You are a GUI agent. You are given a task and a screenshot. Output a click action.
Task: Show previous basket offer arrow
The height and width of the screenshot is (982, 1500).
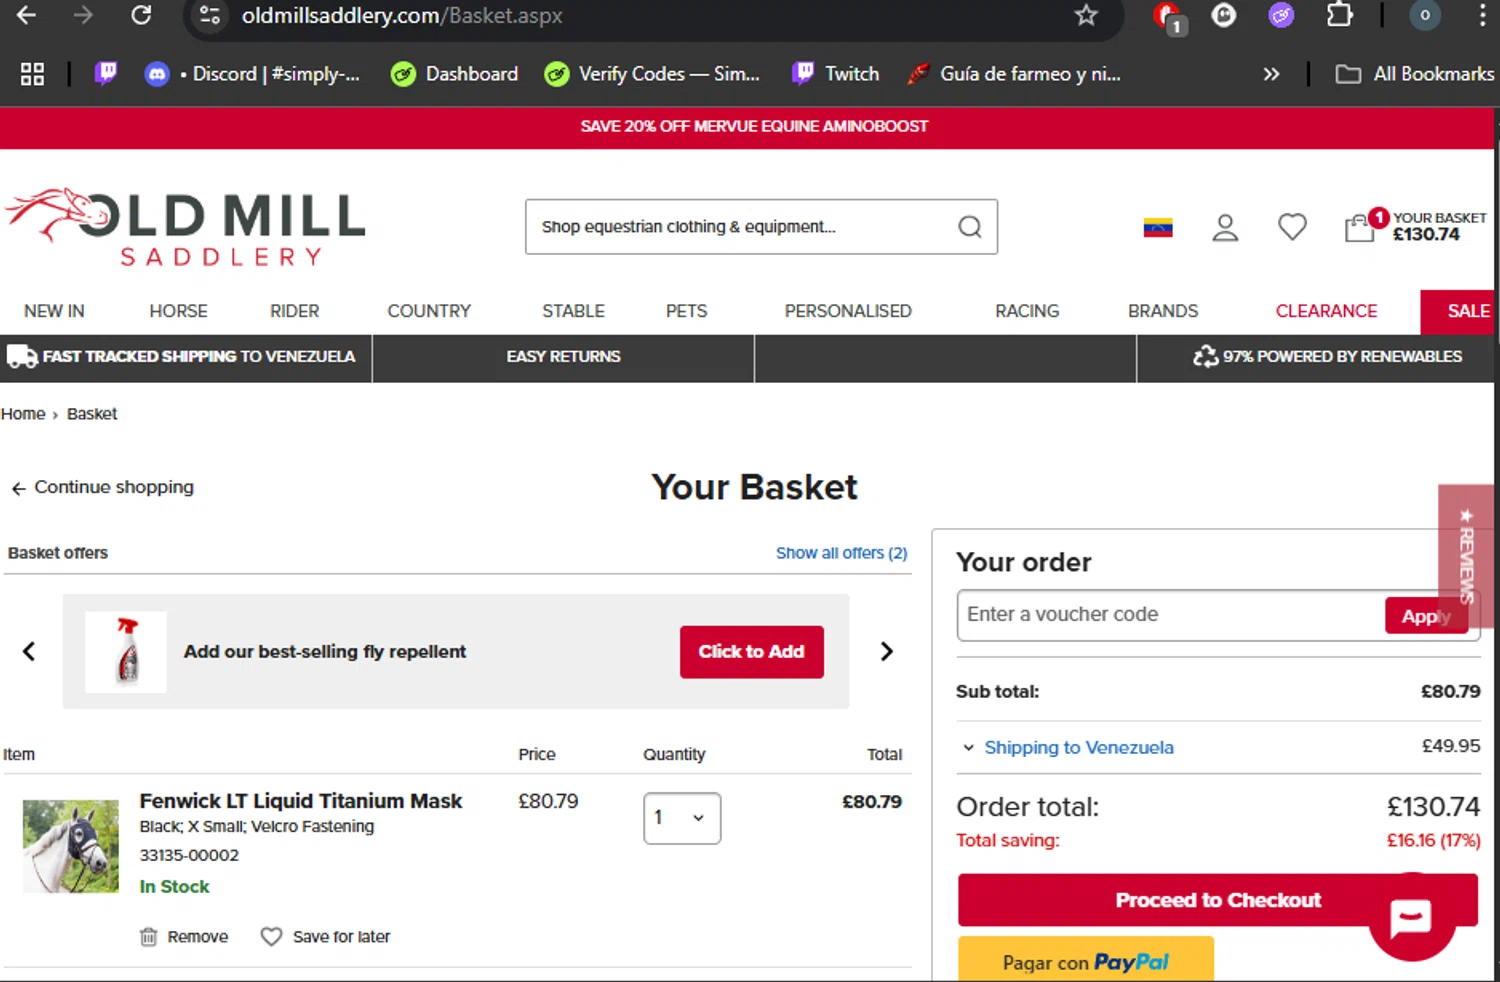coord(29,652)
